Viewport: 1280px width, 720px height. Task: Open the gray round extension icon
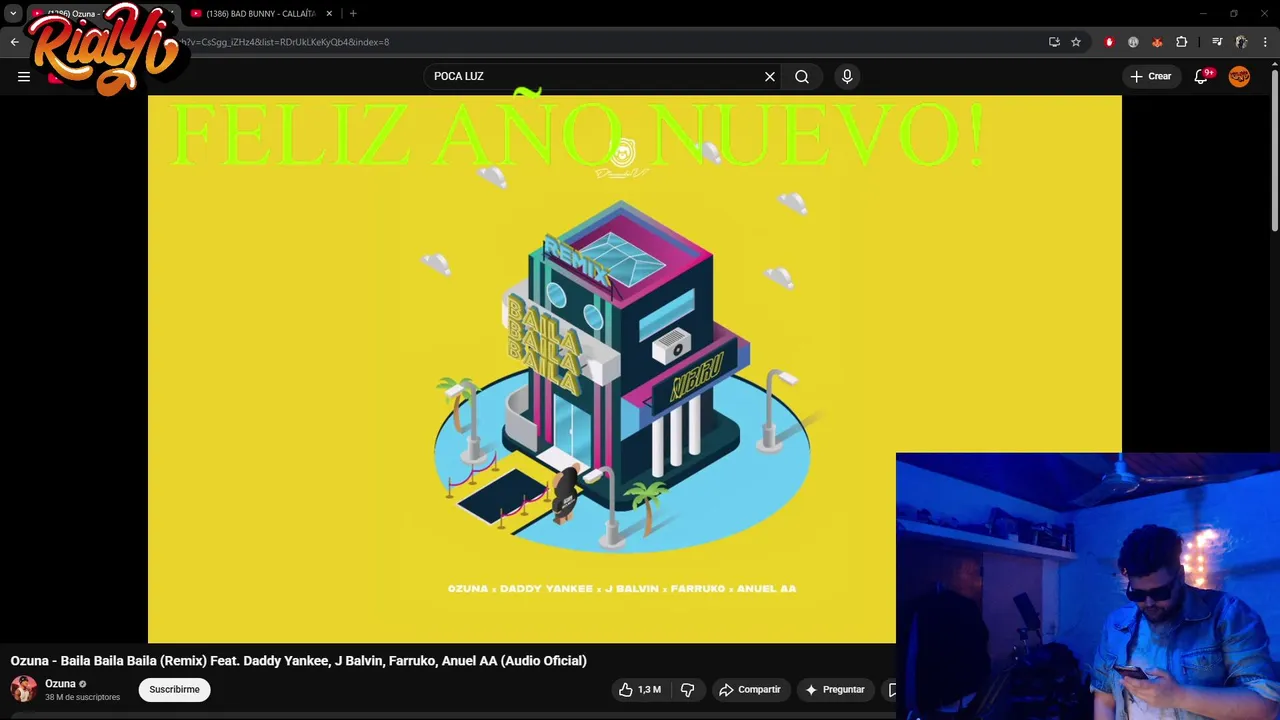click(1133, 42)
